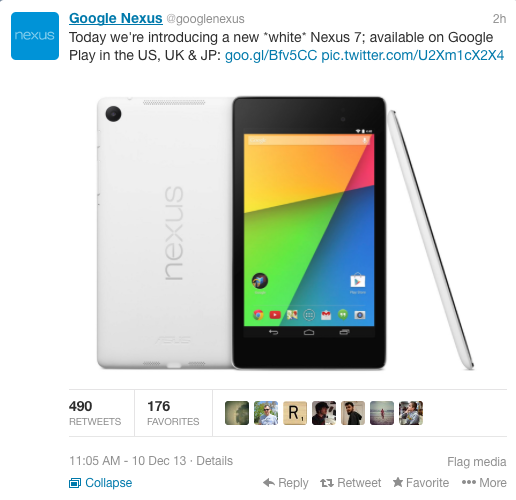
Task: Open the first green-tinted user avatar
Action: [237, 413]
